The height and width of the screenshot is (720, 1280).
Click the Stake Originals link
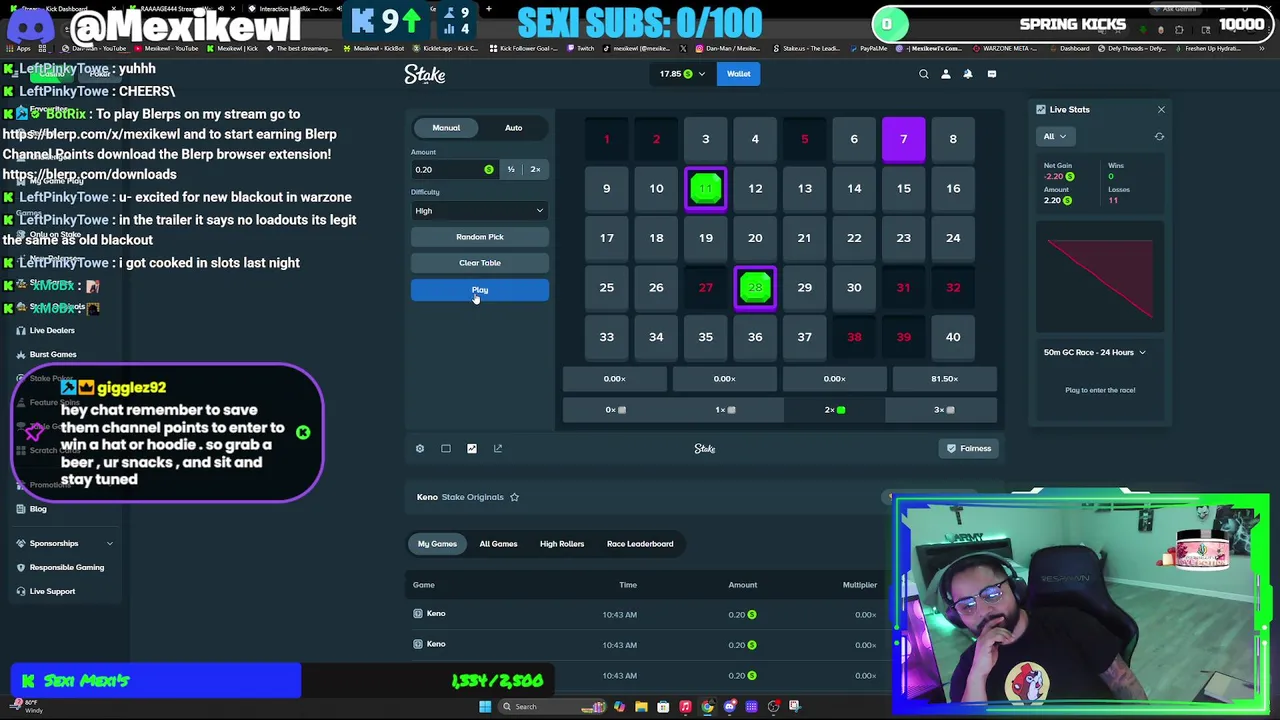474,497
